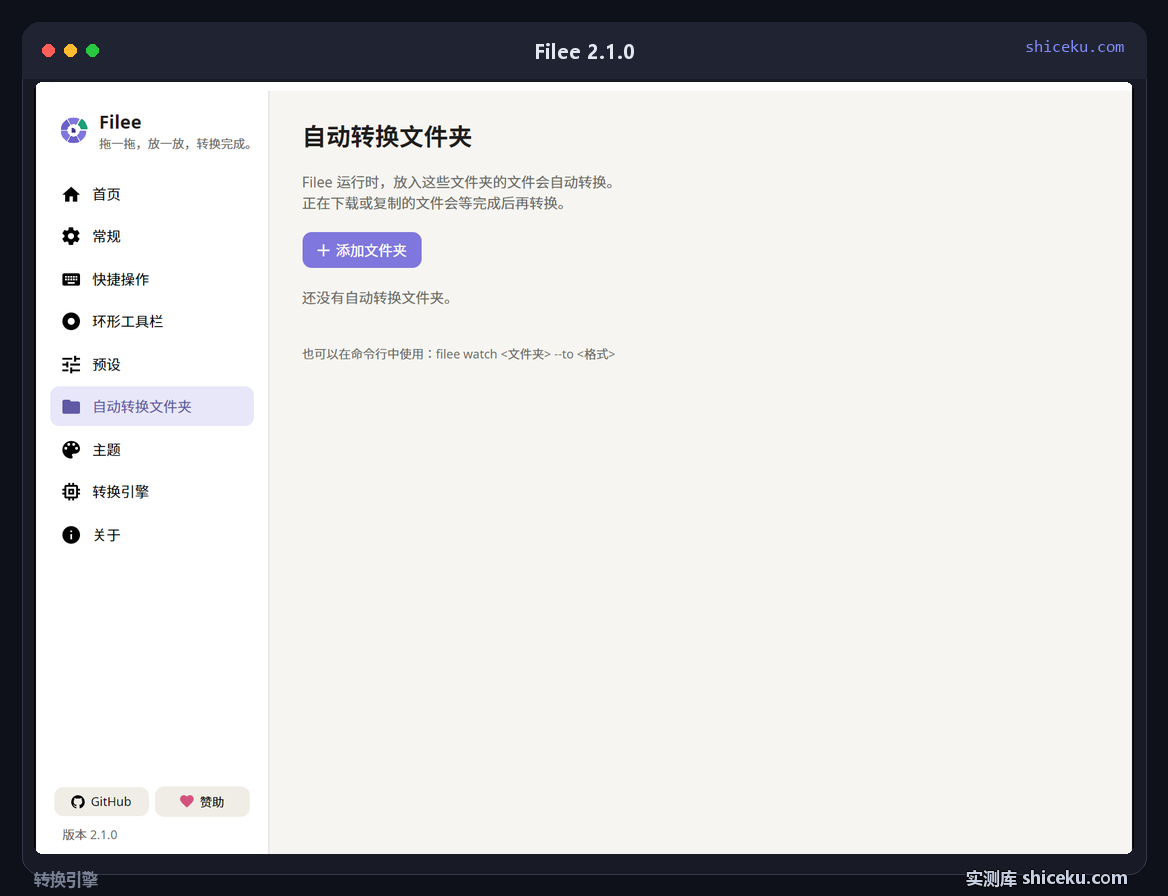
Task: Click the sliders icon for 预设
Action: click(x=71, y=364)
